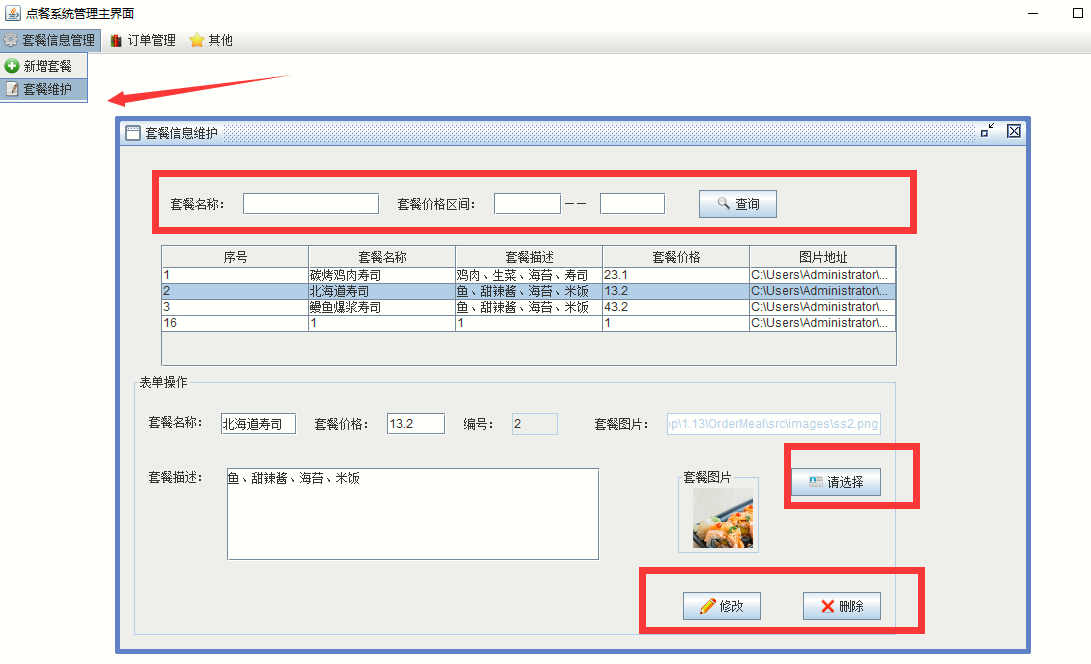Screen dimensions: 1091x664
Task: Click the 套餐价格 column header
Action: coord(676,257)
